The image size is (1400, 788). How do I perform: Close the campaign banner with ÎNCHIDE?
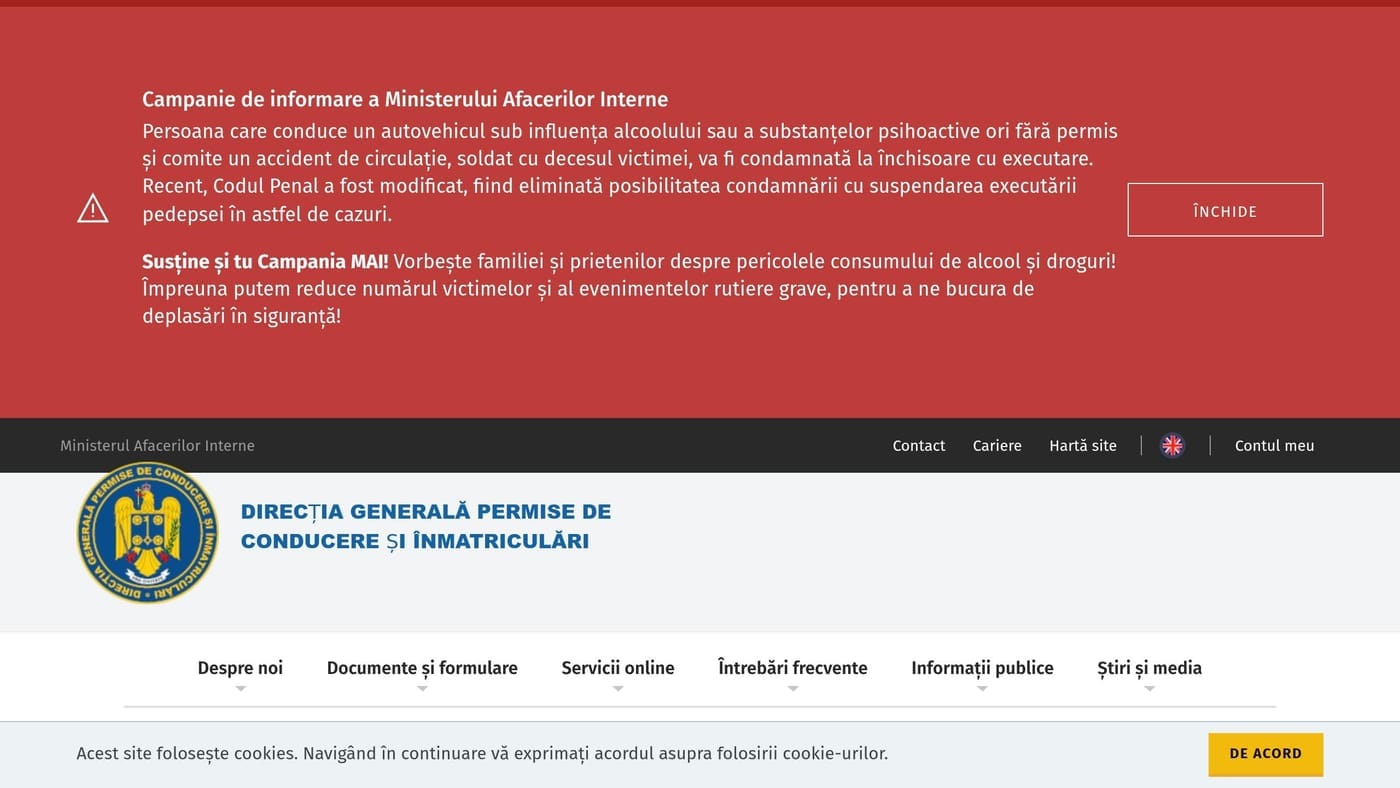tap(1225, 210)
